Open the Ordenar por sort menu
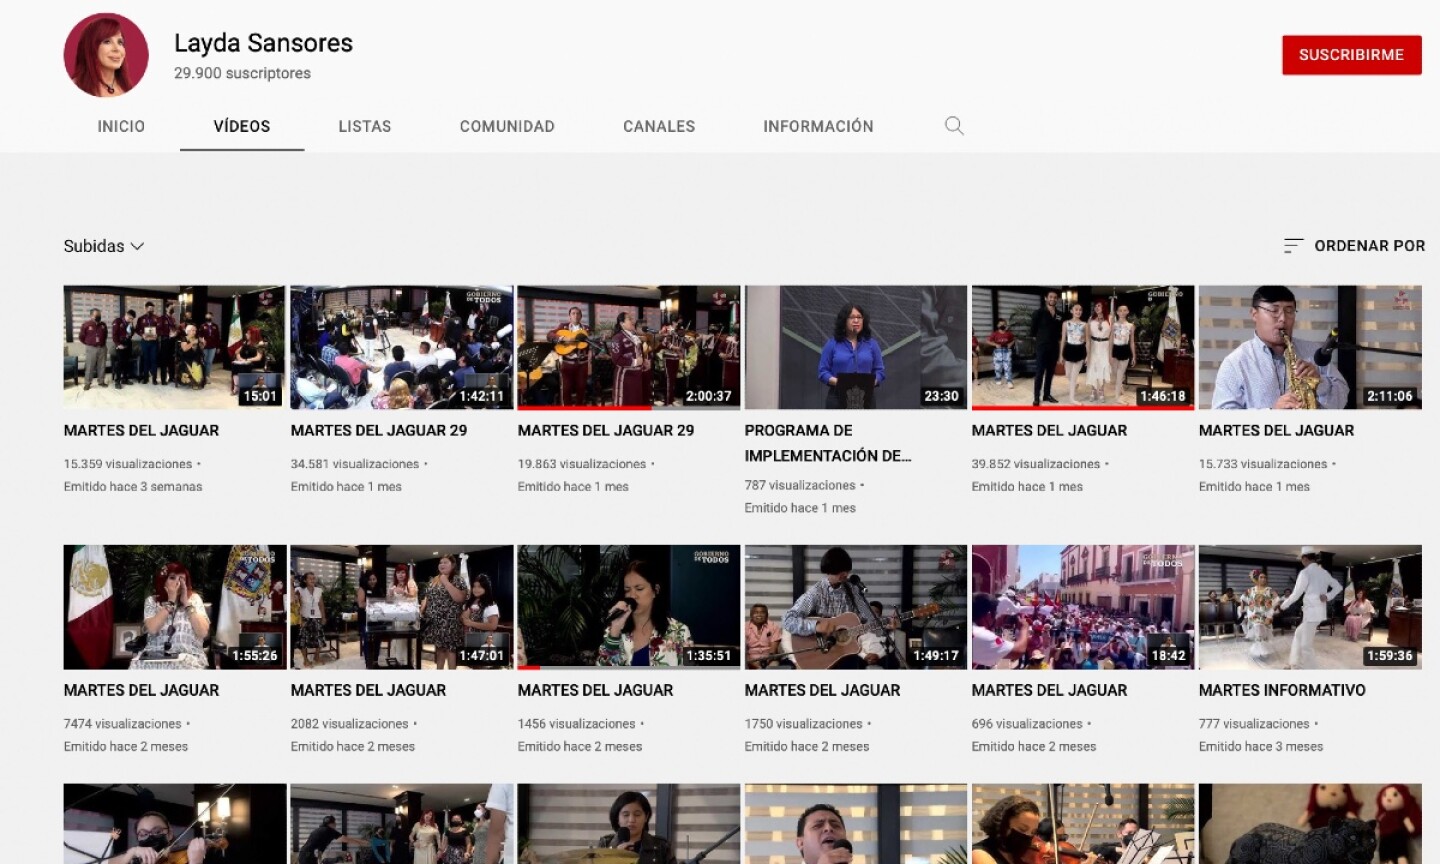Screen dimensions: 1440x864 pyautogui.click(x=1368, y=246)
